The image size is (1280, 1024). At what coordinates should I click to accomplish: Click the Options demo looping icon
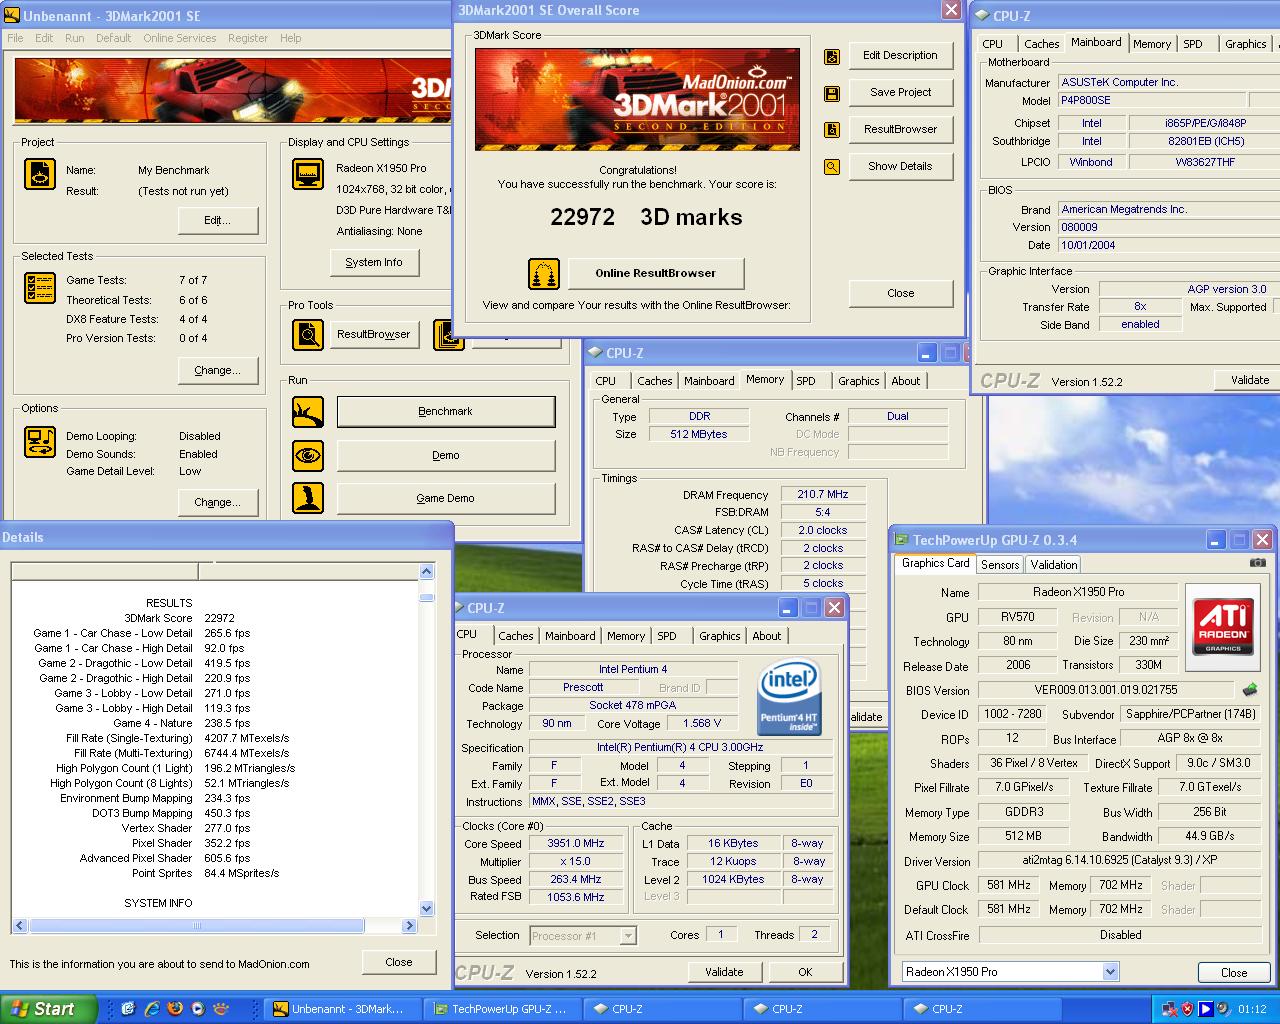pyautogui.click(x=40, y=442)
